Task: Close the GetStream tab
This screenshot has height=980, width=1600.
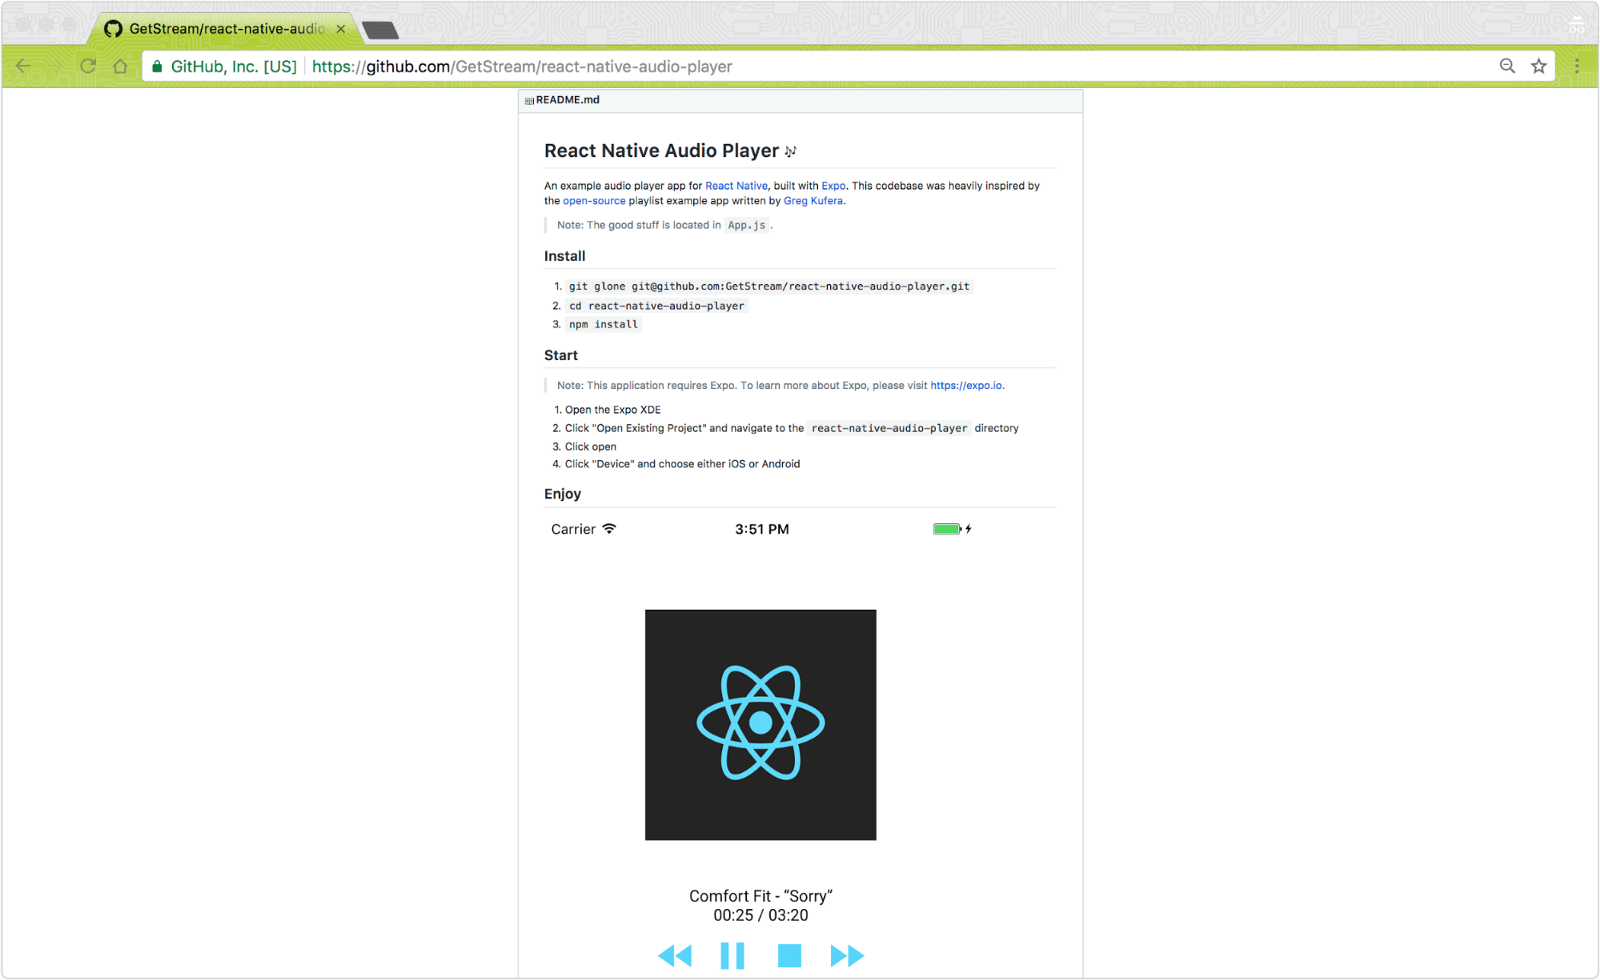Action: pyautogui.click(x=341, y=29)
